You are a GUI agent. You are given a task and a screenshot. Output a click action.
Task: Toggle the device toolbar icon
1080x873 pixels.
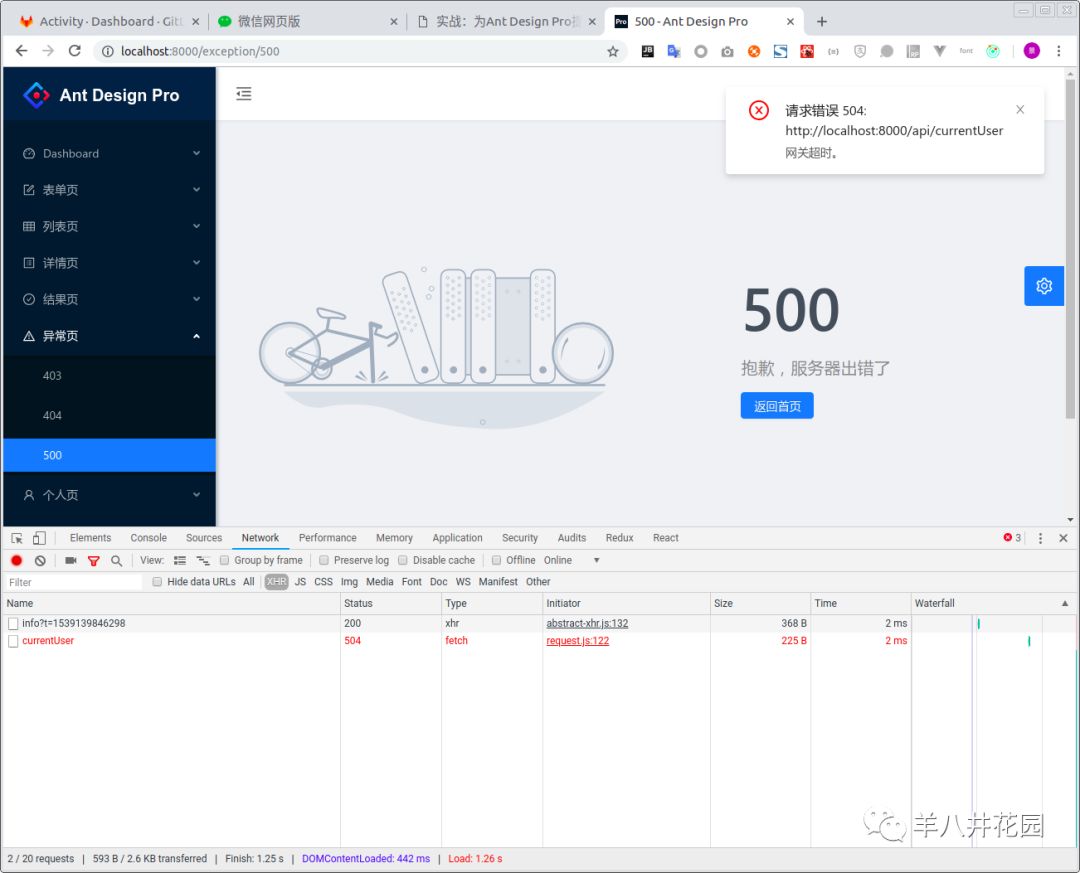[x=37, y=537]
